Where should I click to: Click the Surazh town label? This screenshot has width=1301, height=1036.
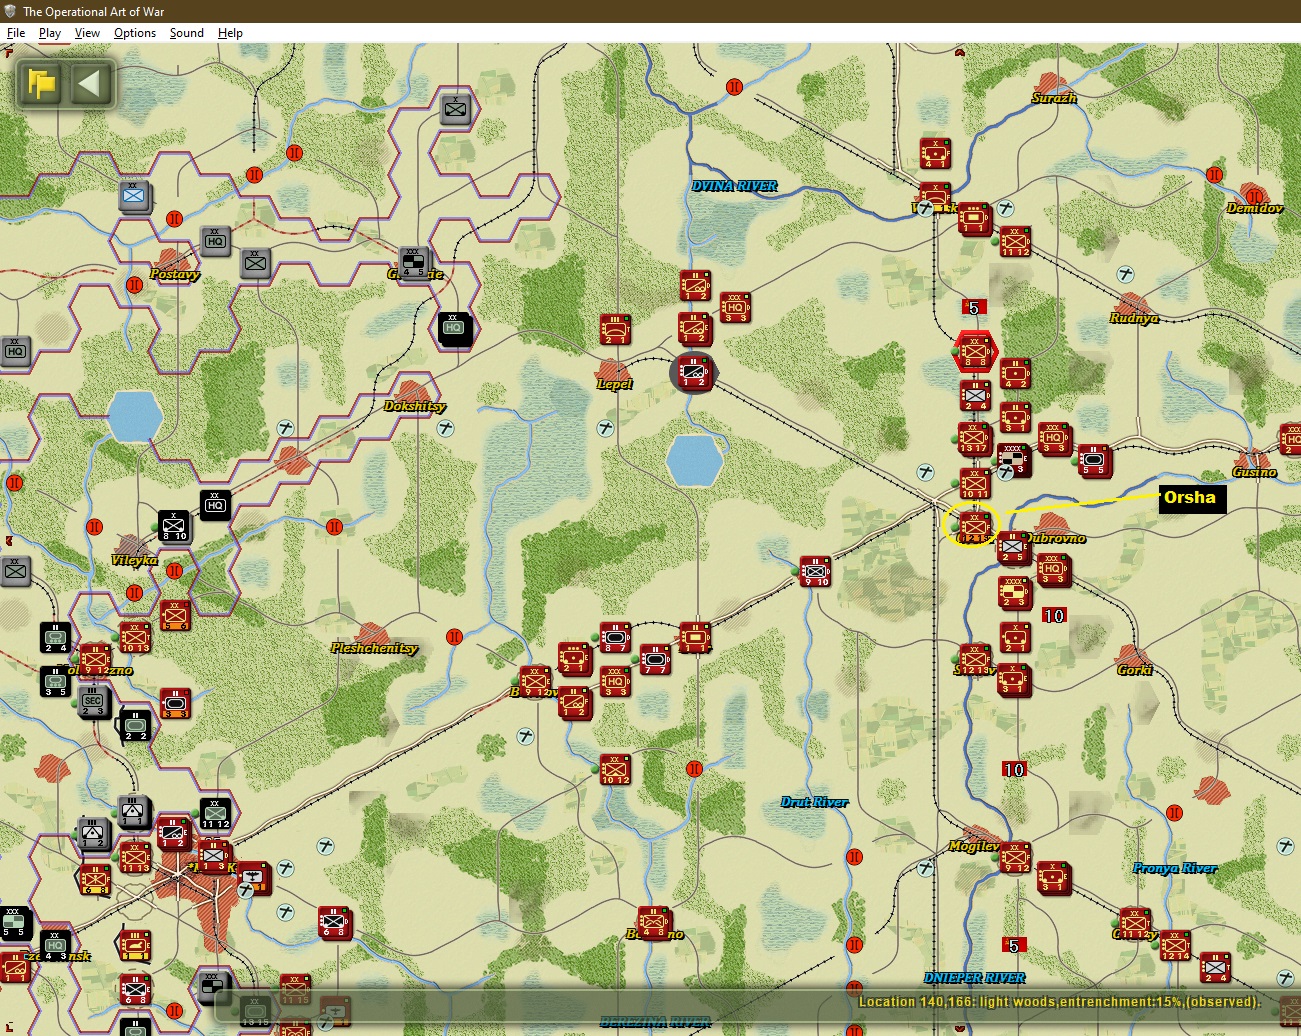(x=1054, y=98)
